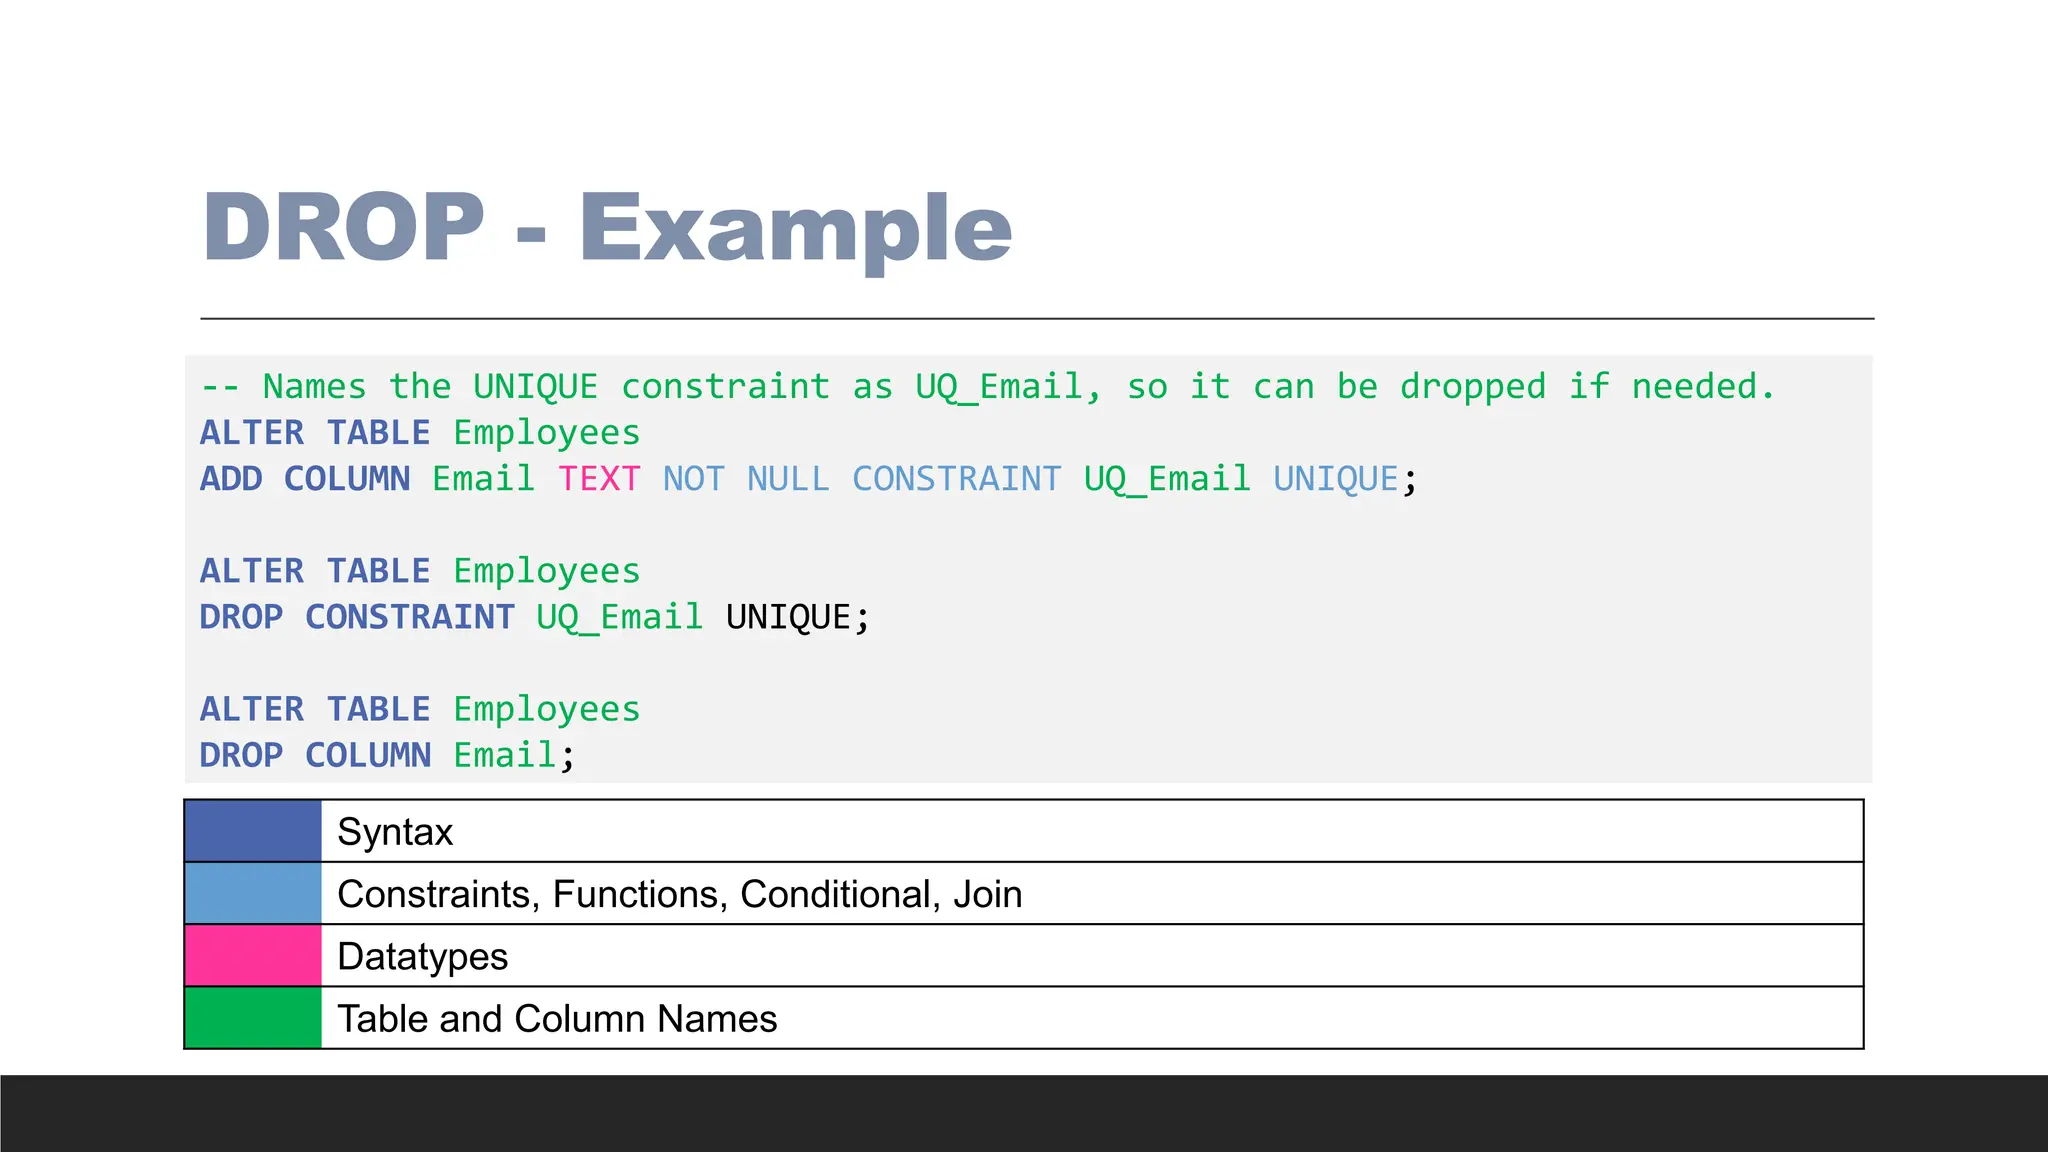The width and height of the screenshot is (2048, 1152).
Task: Click 'Constraints, Functions, Conditional, Join' legend label
Action: click(680, 894)
